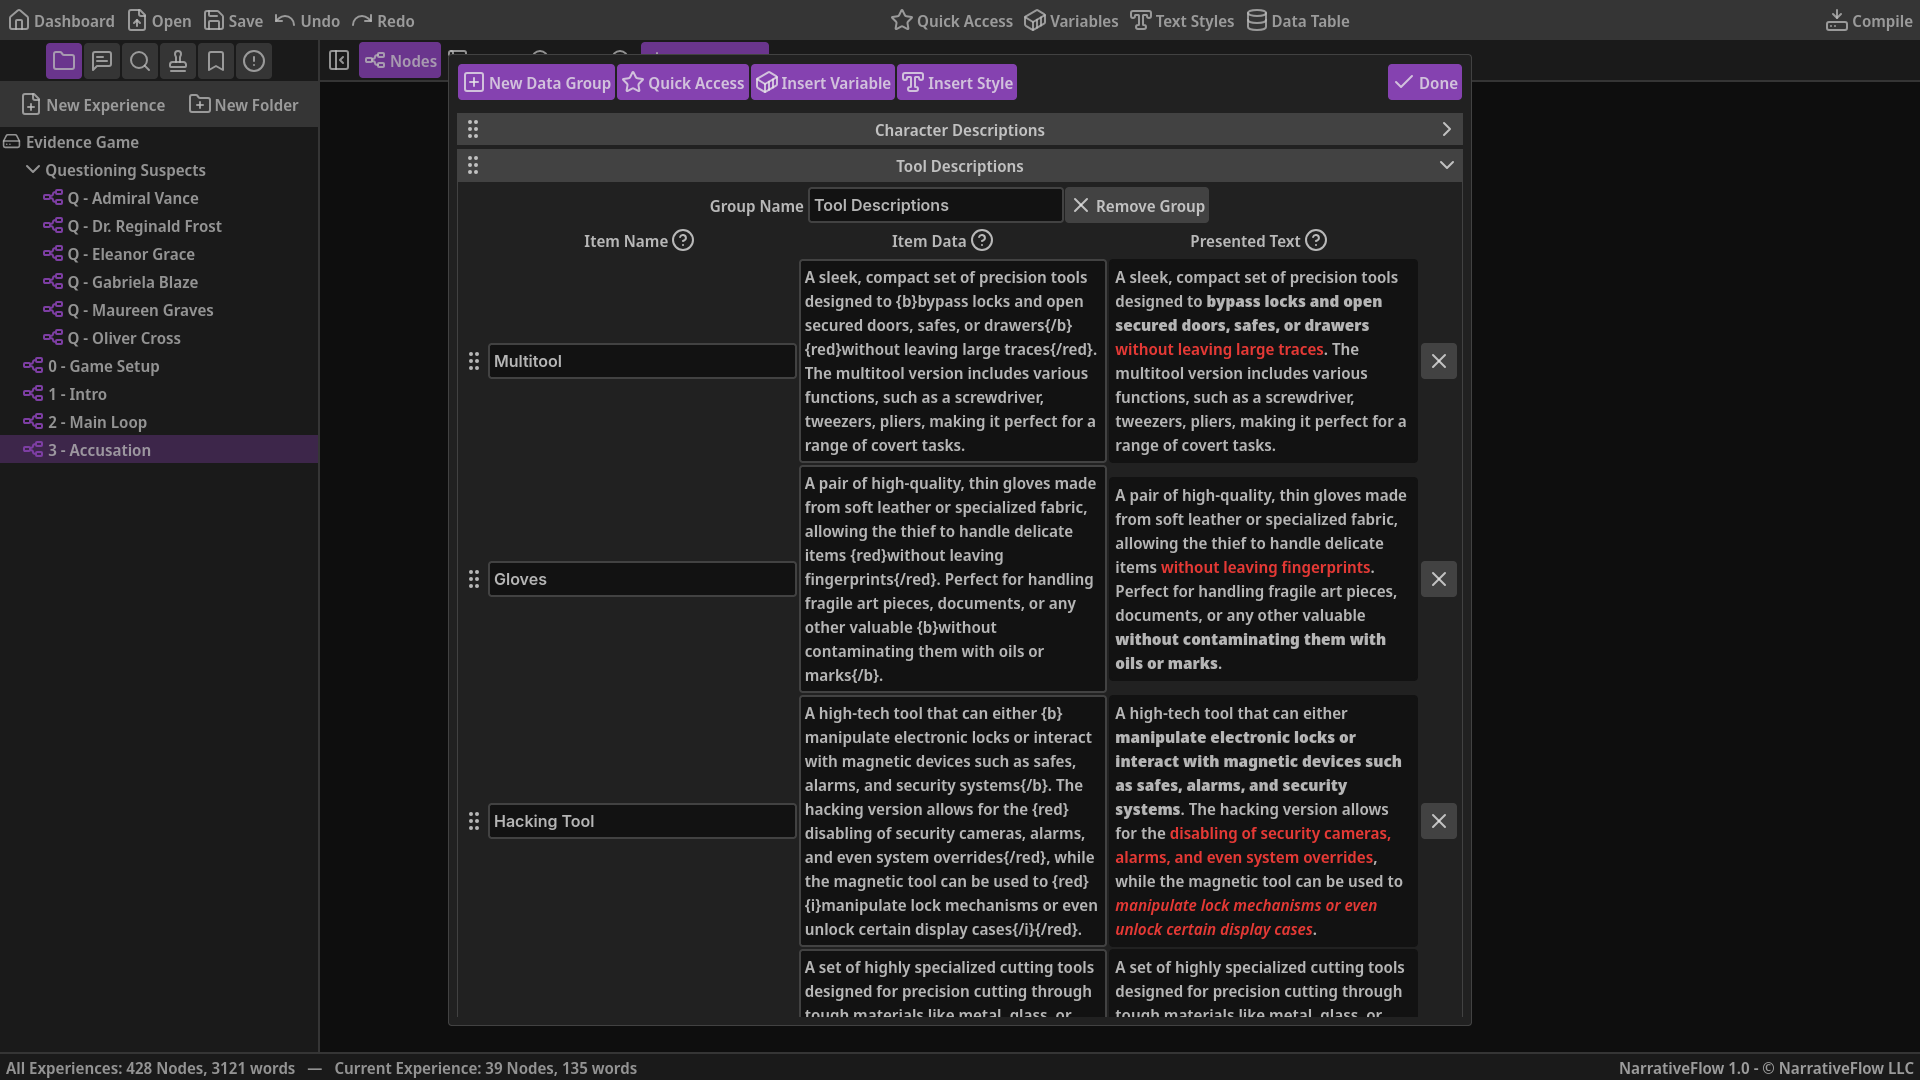Click the Group Name input field
The width and height of the screenshot is (1920, 1080).
935,205
